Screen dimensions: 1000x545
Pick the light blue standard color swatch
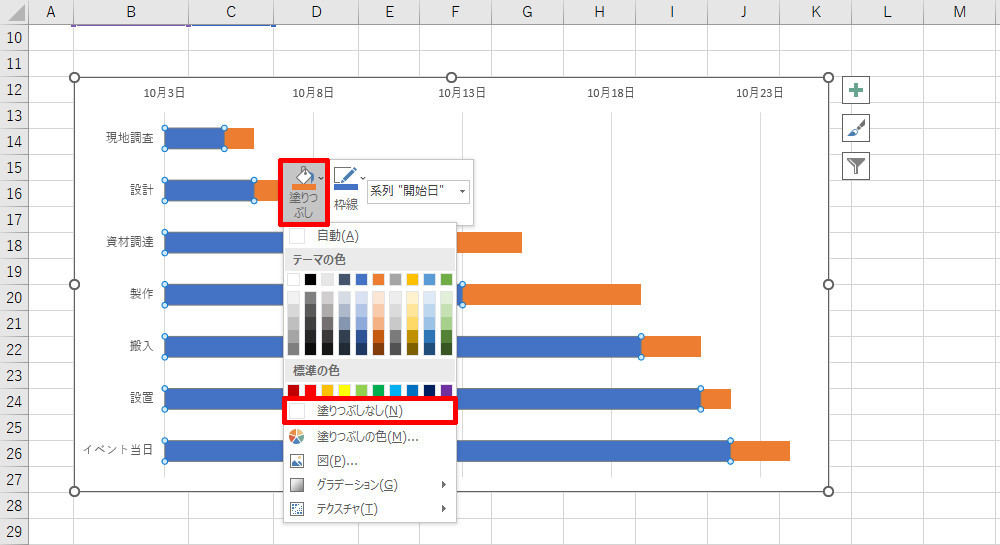395,390
